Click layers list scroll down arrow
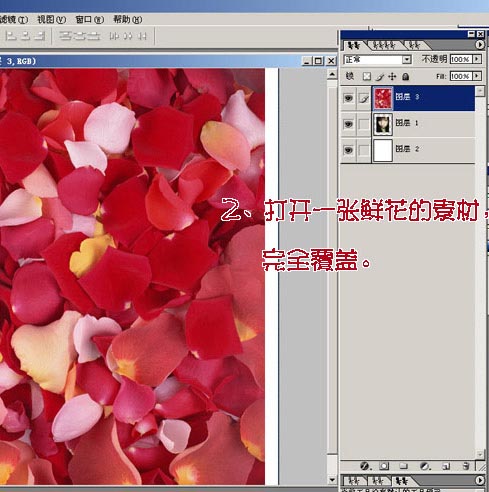The image size is (489, 492). coord(480,454)
